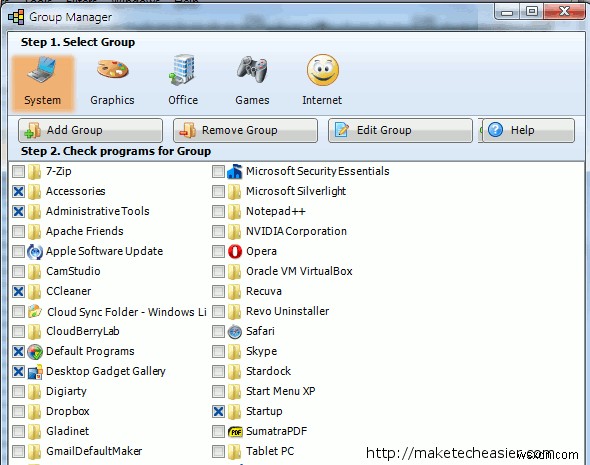The height and width of the screenshot is (465, 590).
Task: Check the Start Menu XP checkbox
Action: 218,392
